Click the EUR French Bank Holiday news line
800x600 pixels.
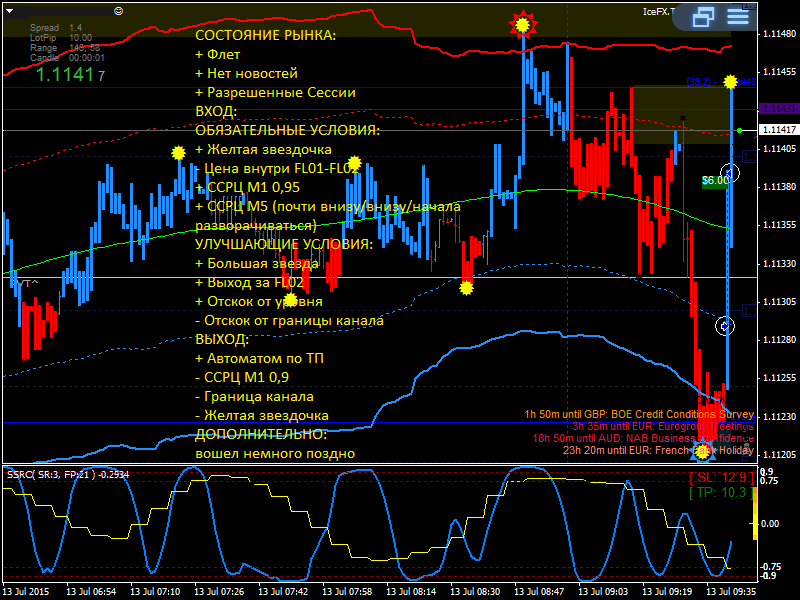pos(659,450)
